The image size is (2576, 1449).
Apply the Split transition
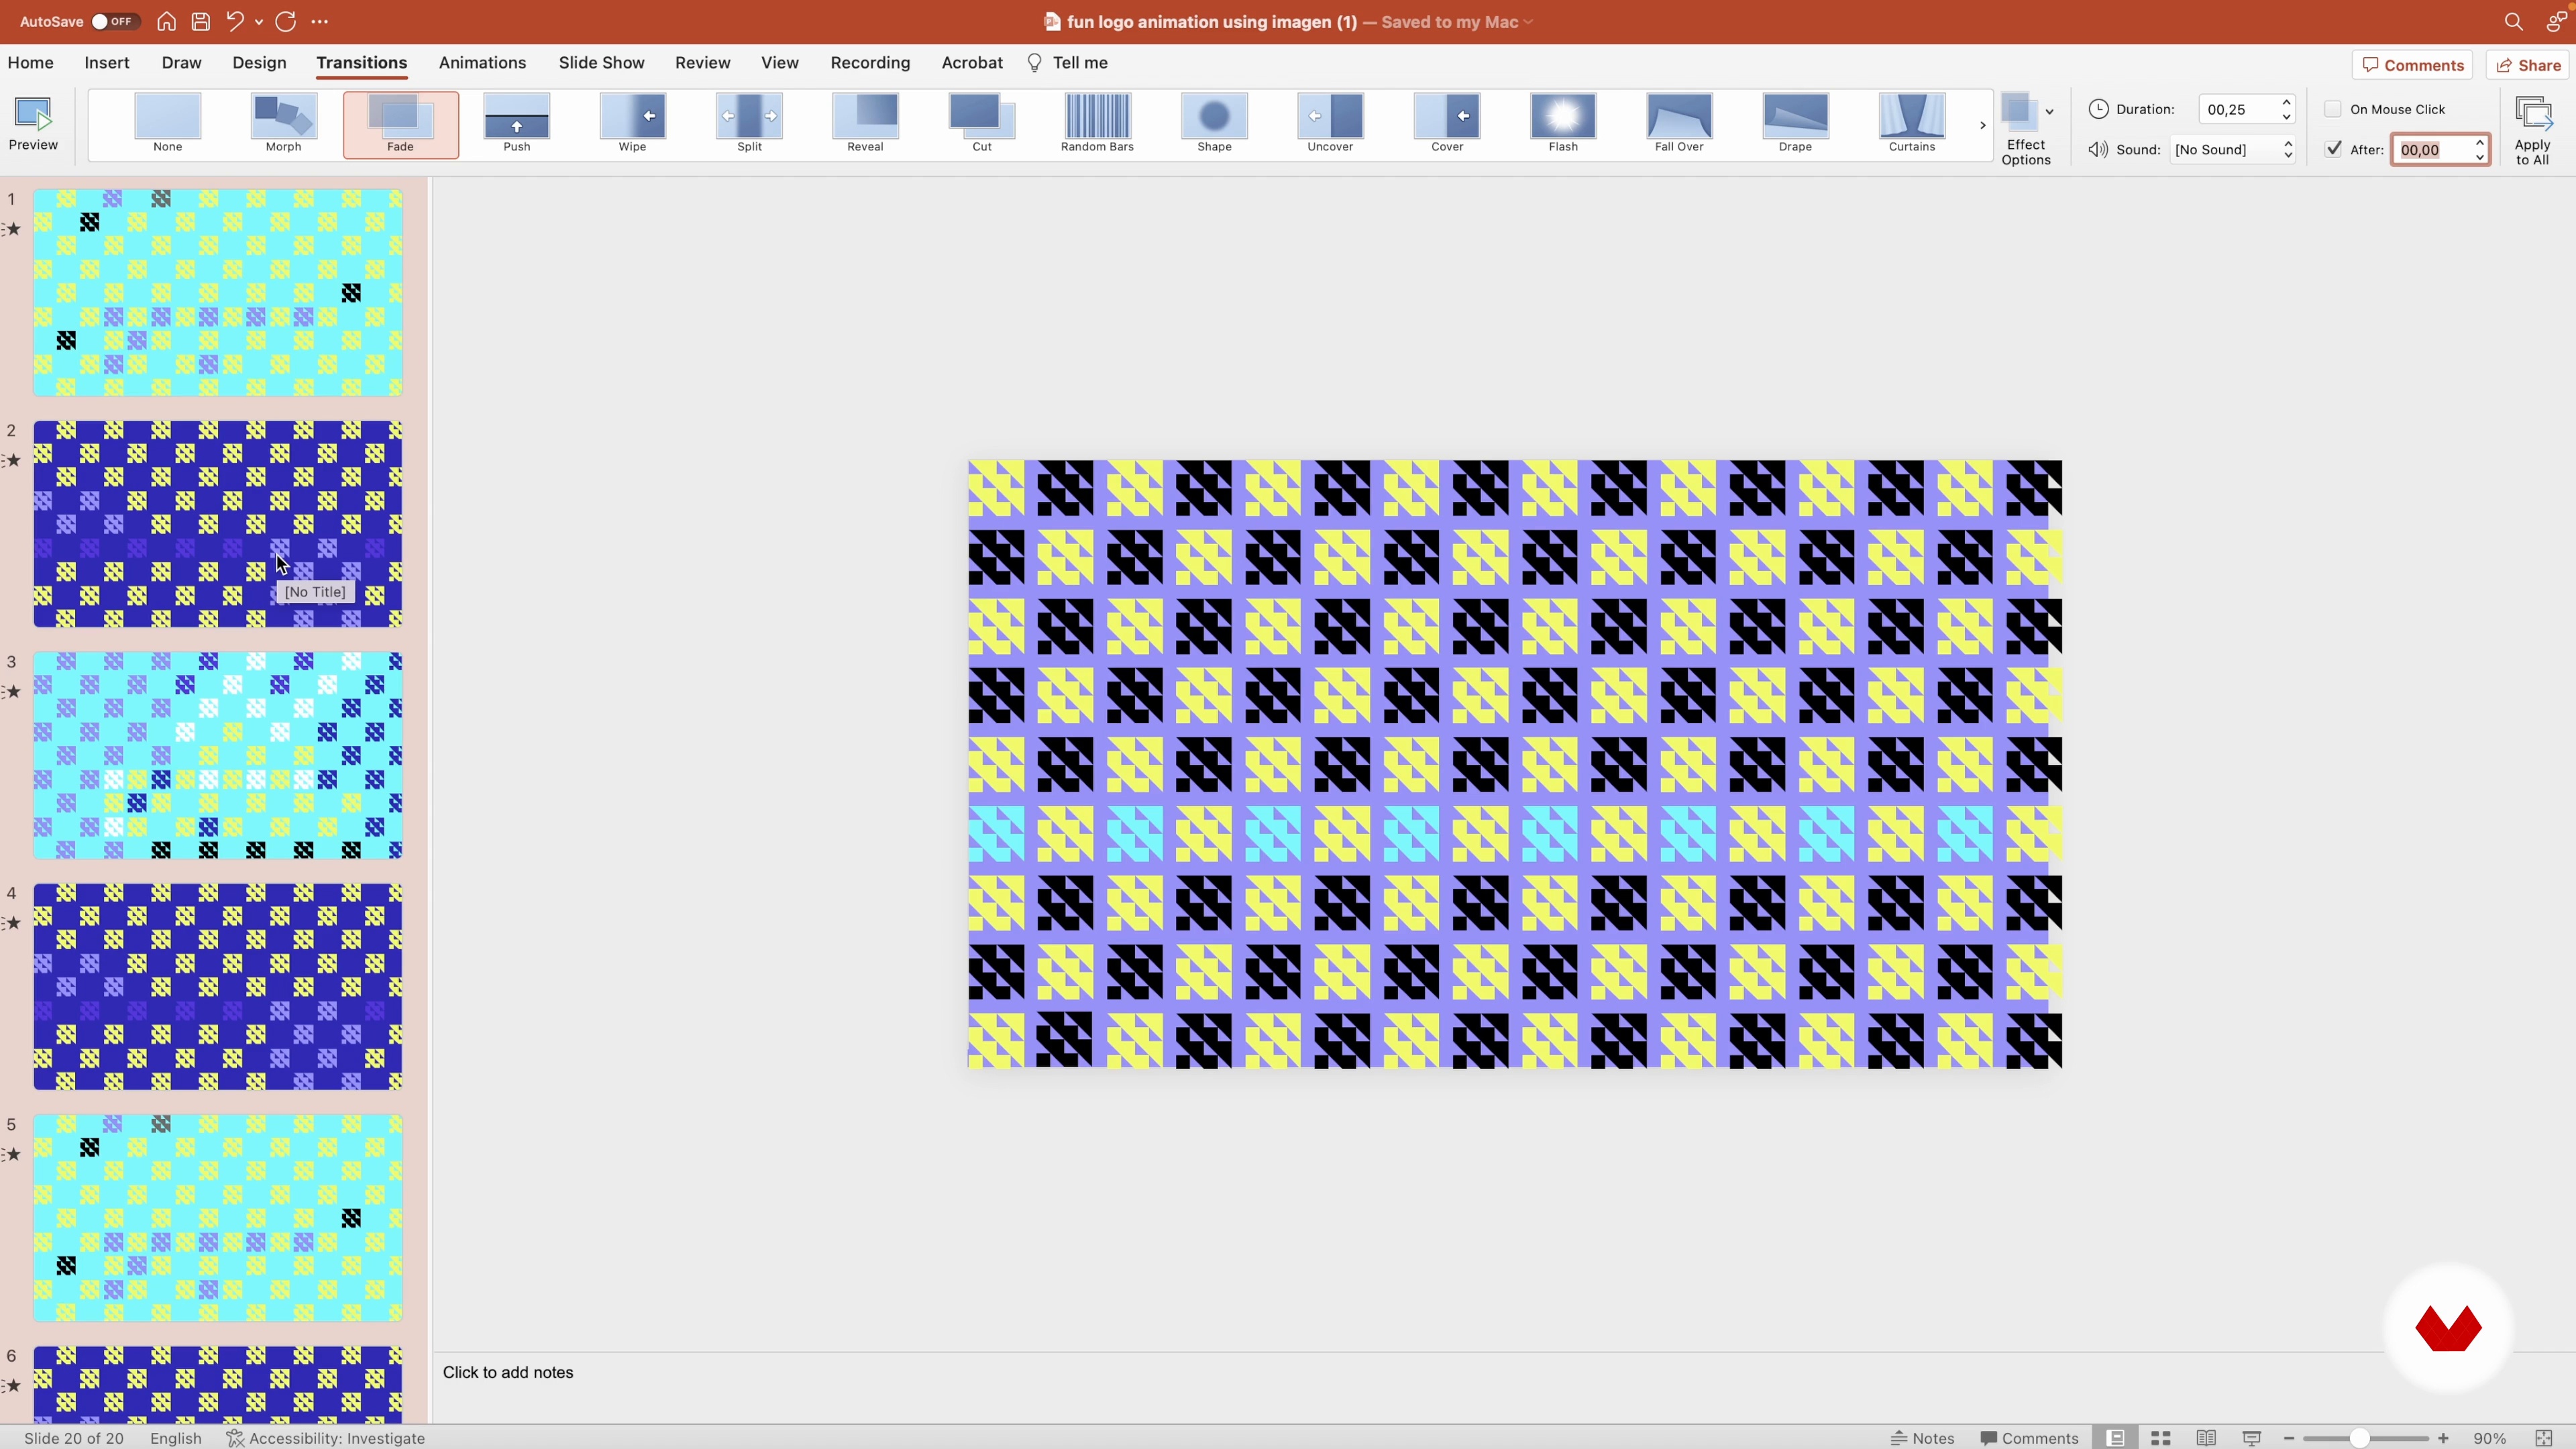[749, 124]
